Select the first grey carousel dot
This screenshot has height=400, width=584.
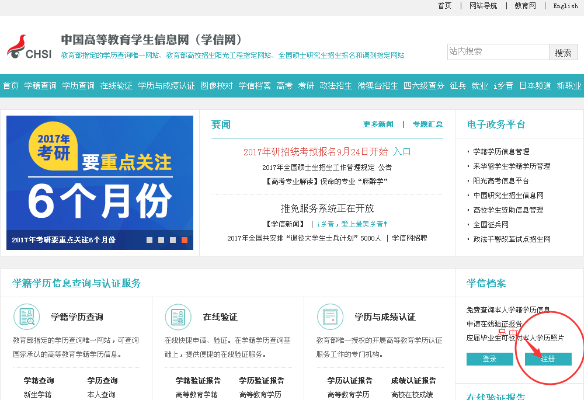coord(149,240)
